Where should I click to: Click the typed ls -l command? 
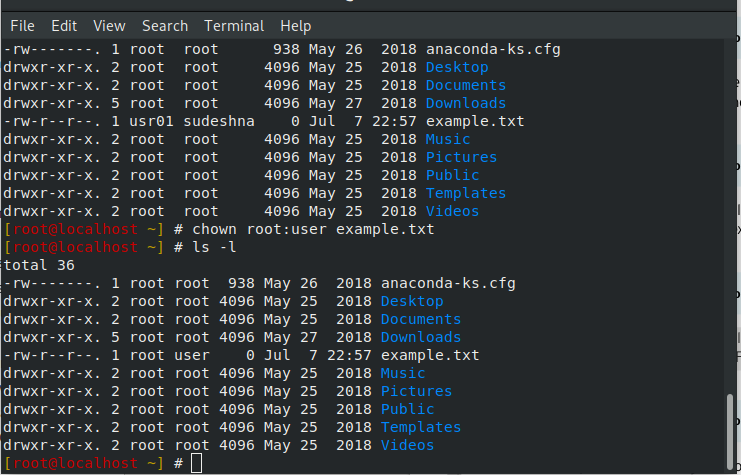(214, 247)
